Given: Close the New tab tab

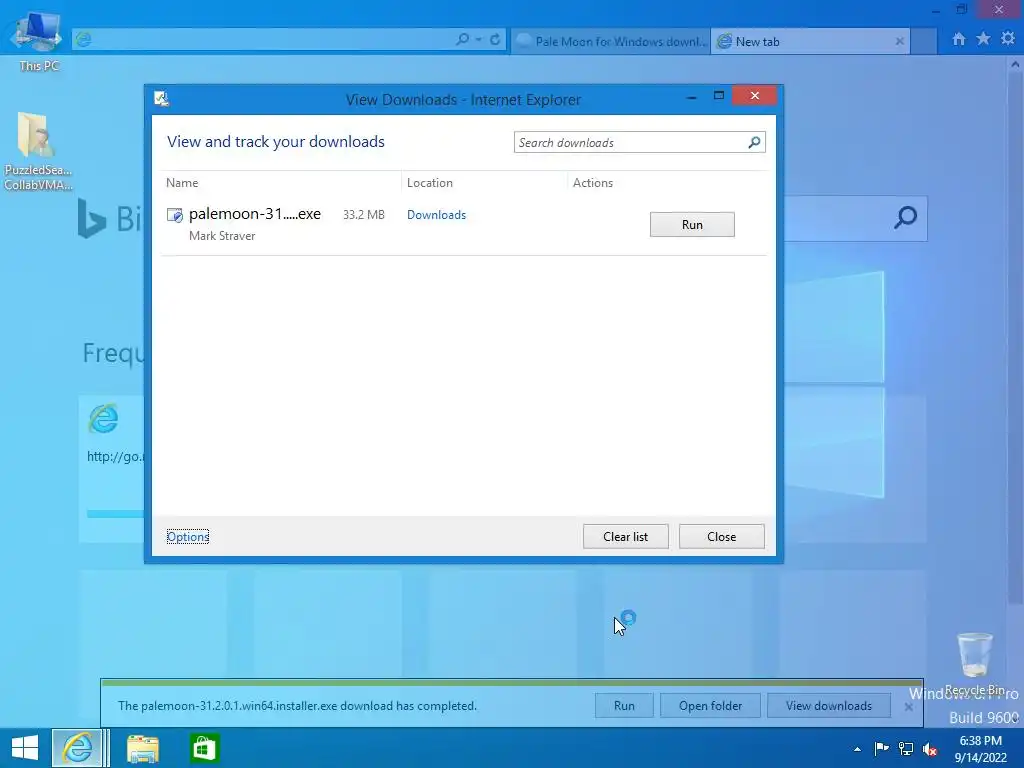Looking at the screenshot, I should point(899,41).
